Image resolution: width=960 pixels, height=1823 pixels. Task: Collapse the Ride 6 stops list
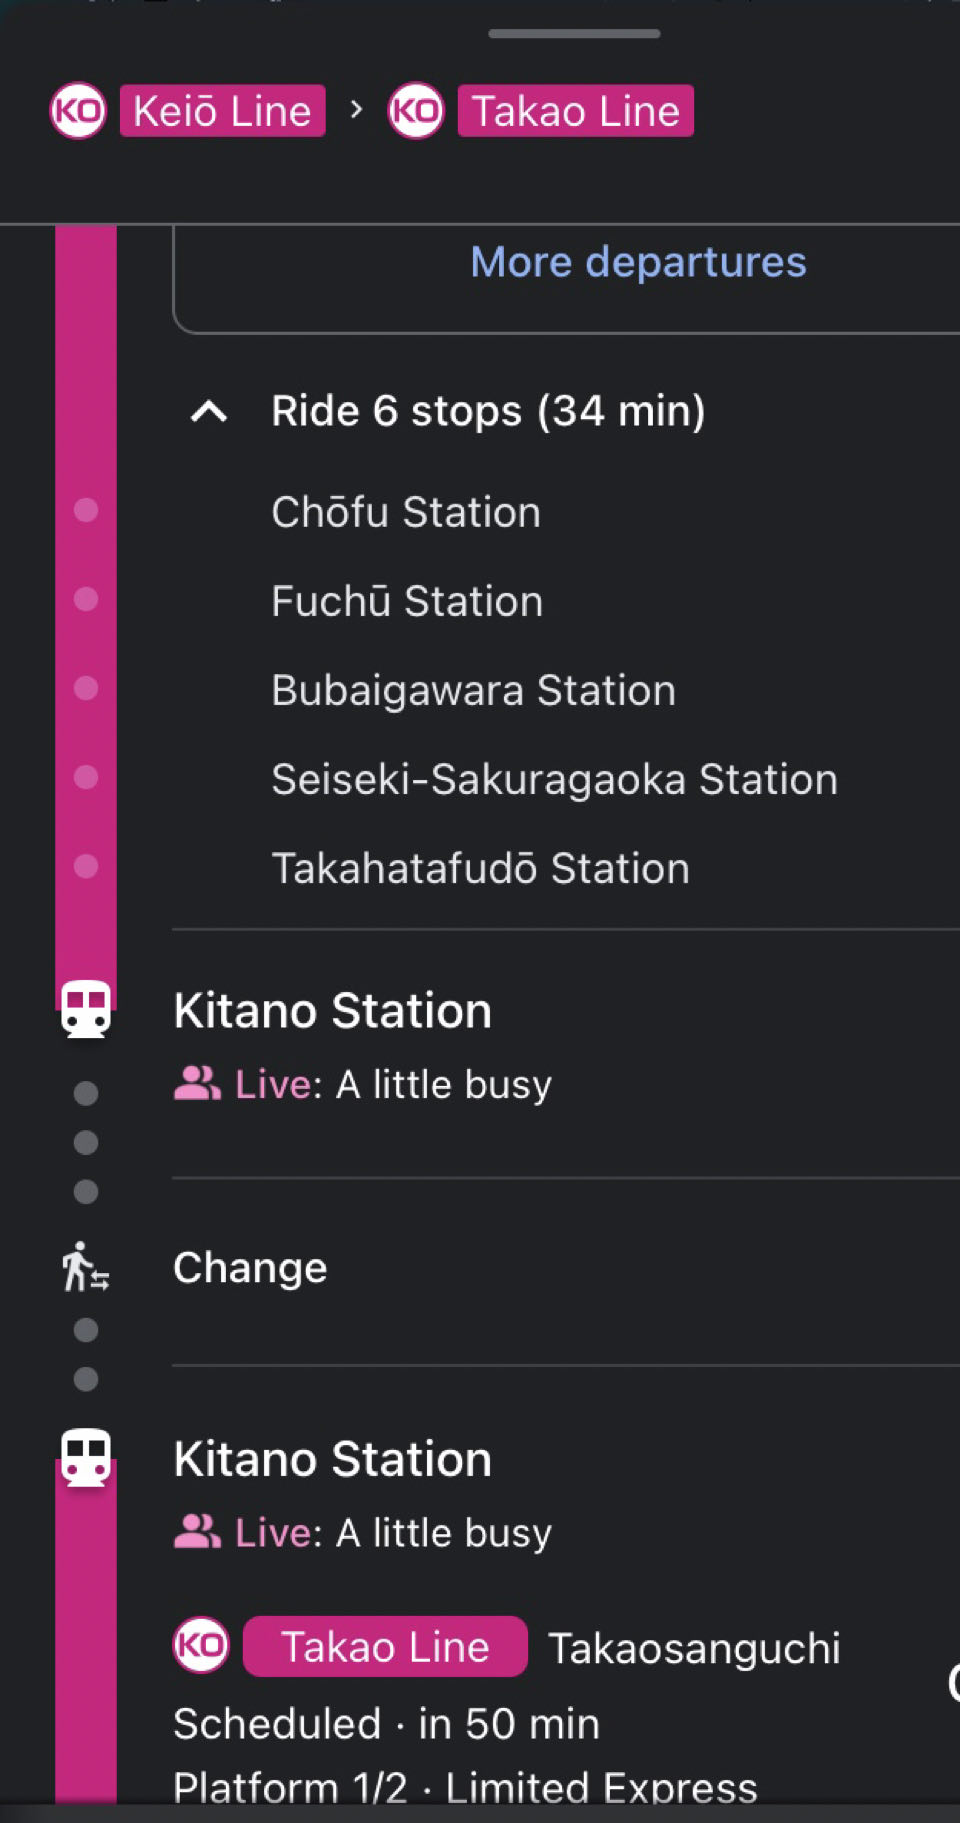tap(209, 411)
